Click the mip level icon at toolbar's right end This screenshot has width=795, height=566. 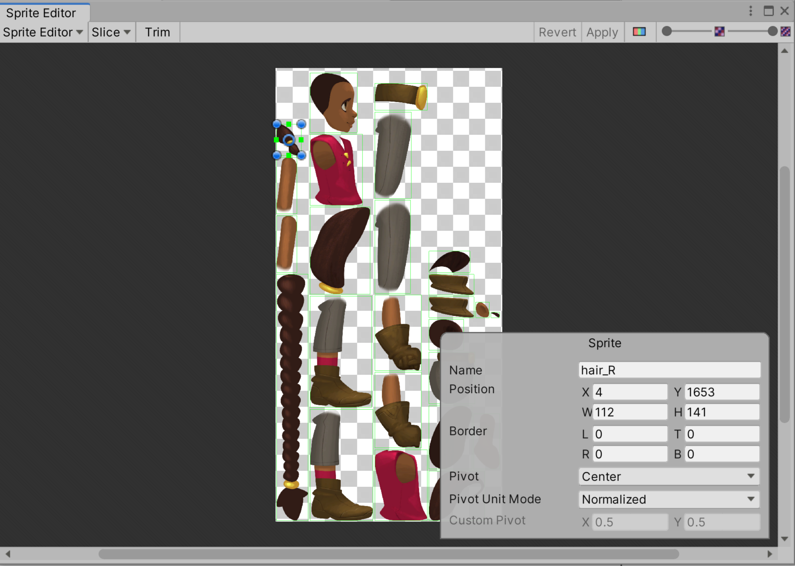[x=786, y=32]
